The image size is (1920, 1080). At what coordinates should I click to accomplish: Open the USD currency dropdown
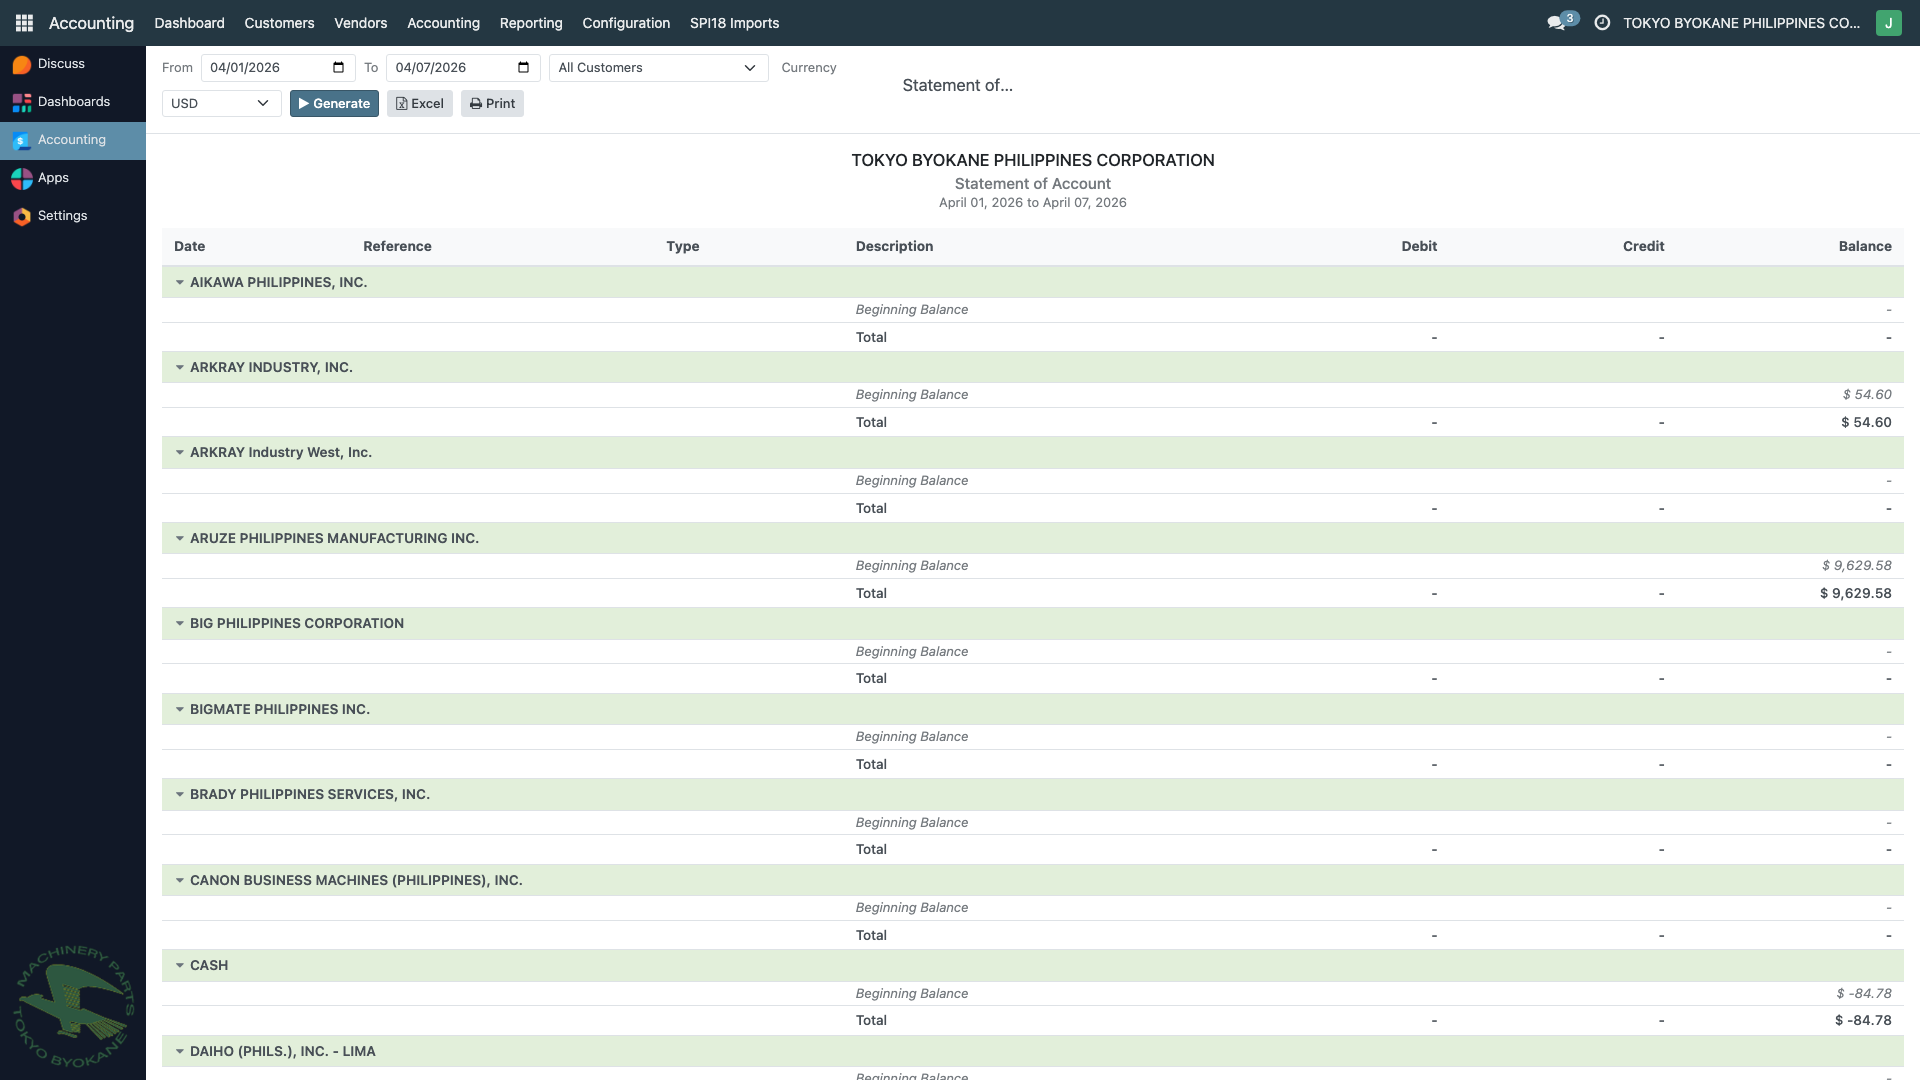click(221, 104)
